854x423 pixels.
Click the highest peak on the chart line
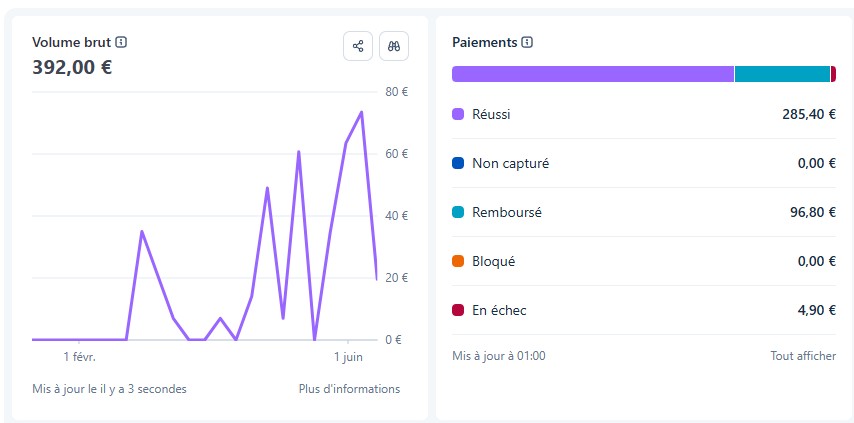click(x=361, y=112)
